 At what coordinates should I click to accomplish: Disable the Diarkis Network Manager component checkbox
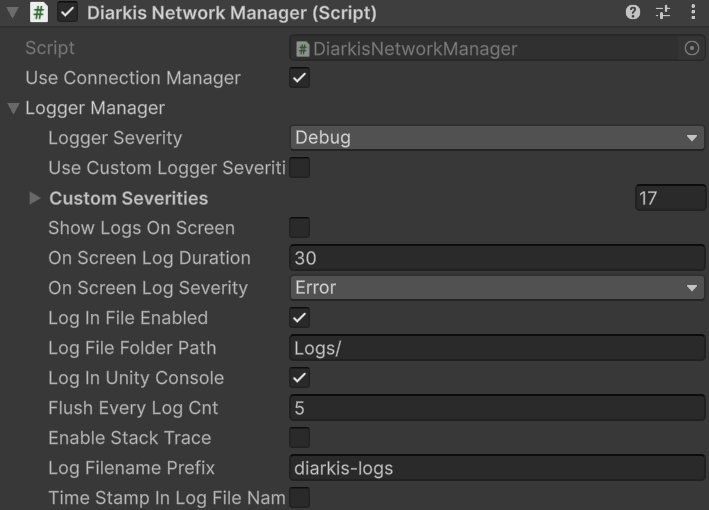click(x=68, y=13)
